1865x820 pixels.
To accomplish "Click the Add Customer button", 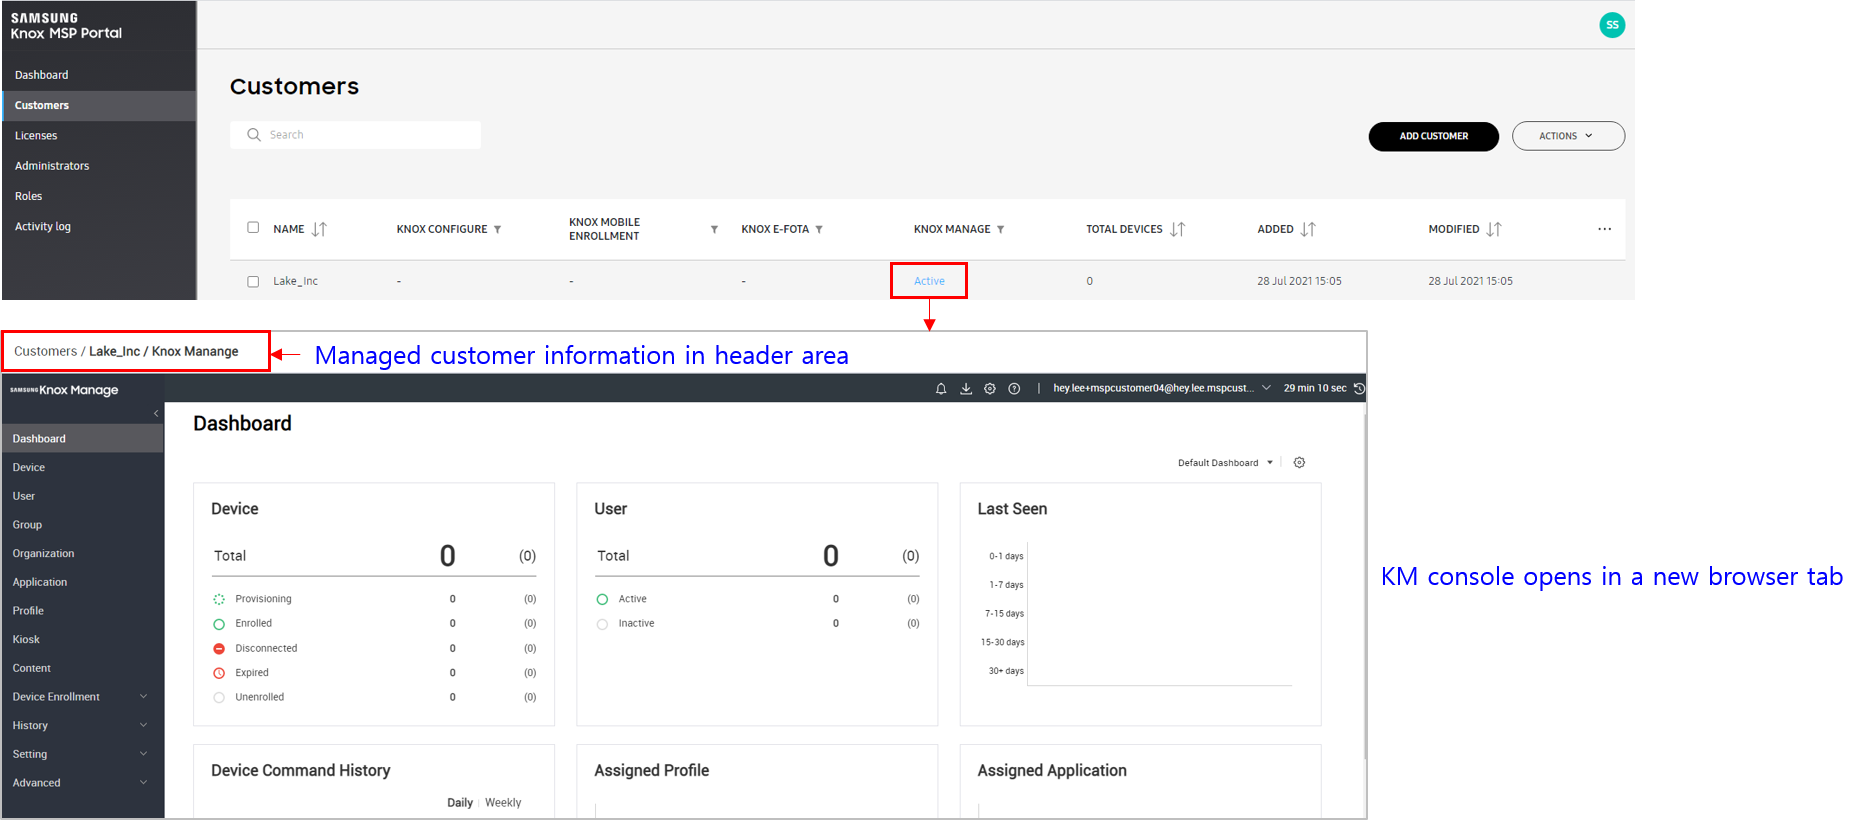I will (x=1433, y=136).
